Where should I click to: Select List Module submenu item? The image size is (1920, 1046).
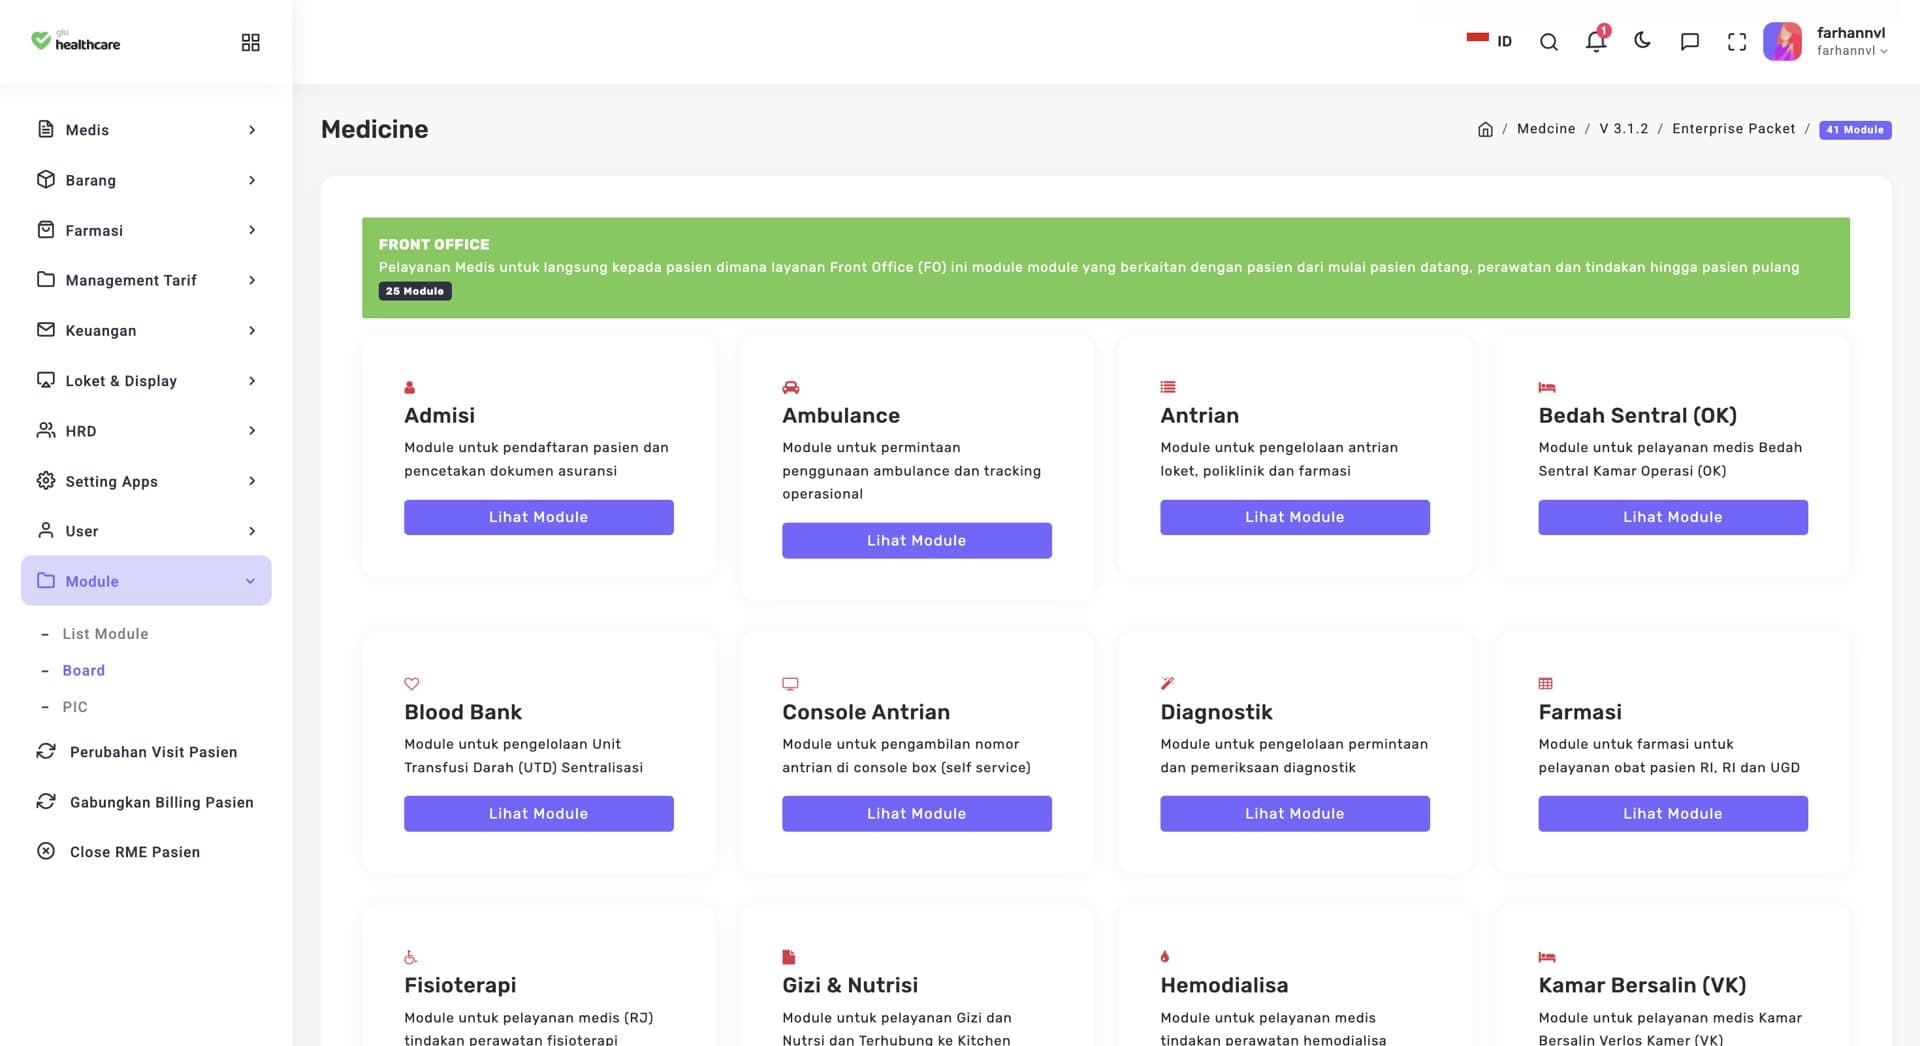[105, 634]
